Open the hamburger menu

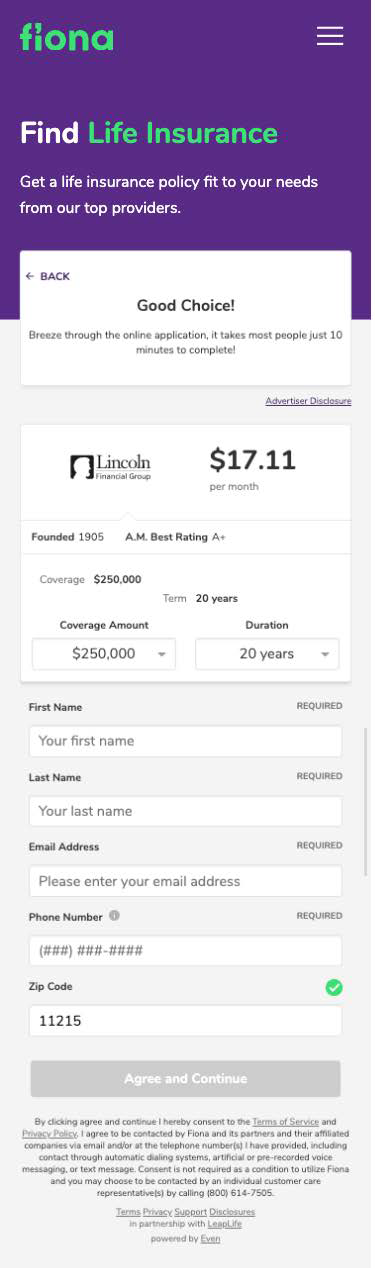tap(330, 36)
